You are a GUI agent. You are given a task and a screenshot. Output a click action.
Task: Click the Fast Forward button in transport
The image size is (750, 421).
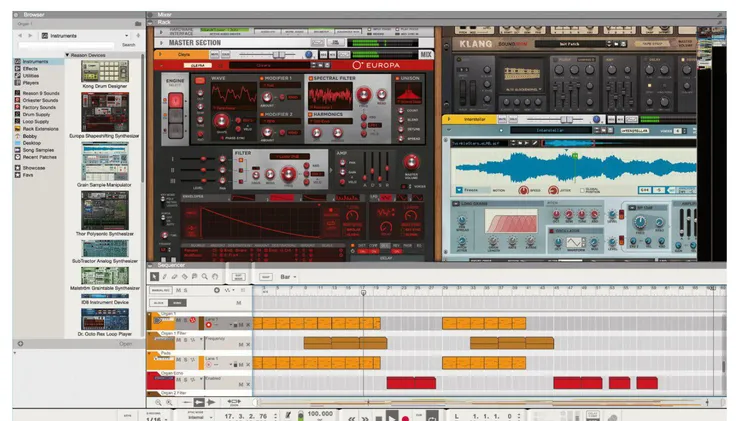pos(365,418)
